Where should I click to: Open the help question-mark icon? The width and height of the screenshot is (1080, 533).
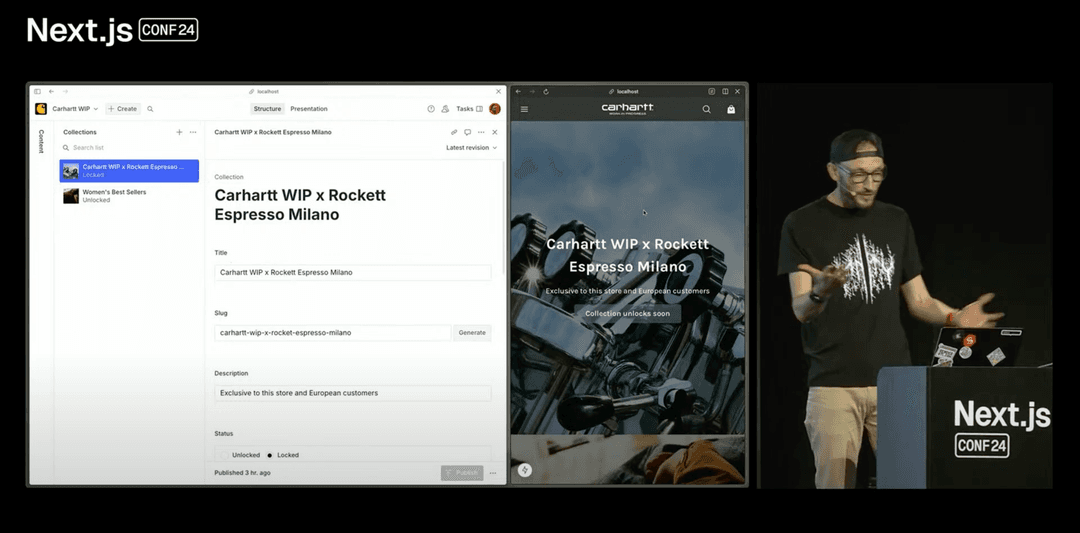[431, 109]
